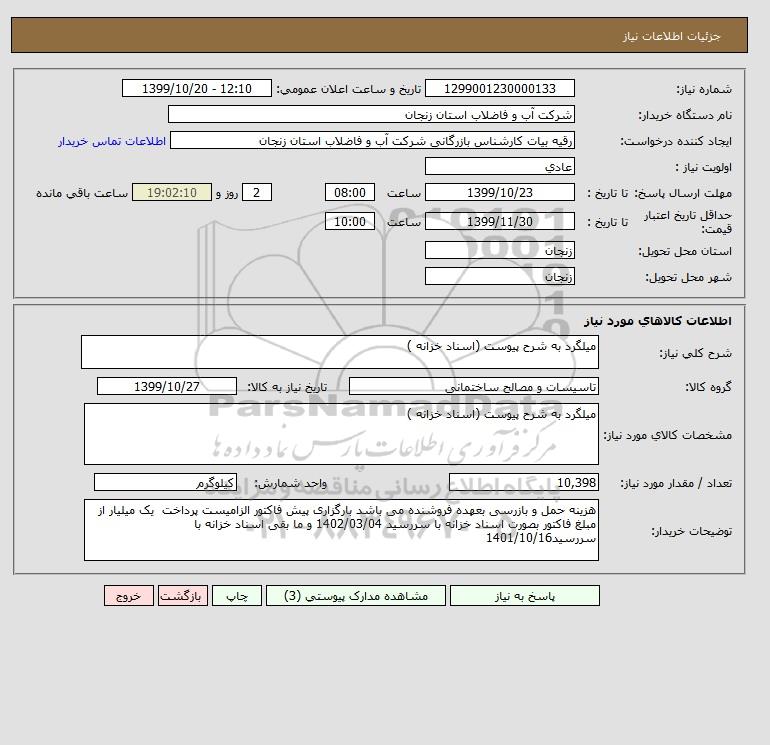Image resolution: width=770 pixels, height=745 pixels.
Task: Click the price validity date 1399/11/30
Action: coord(499,221)
